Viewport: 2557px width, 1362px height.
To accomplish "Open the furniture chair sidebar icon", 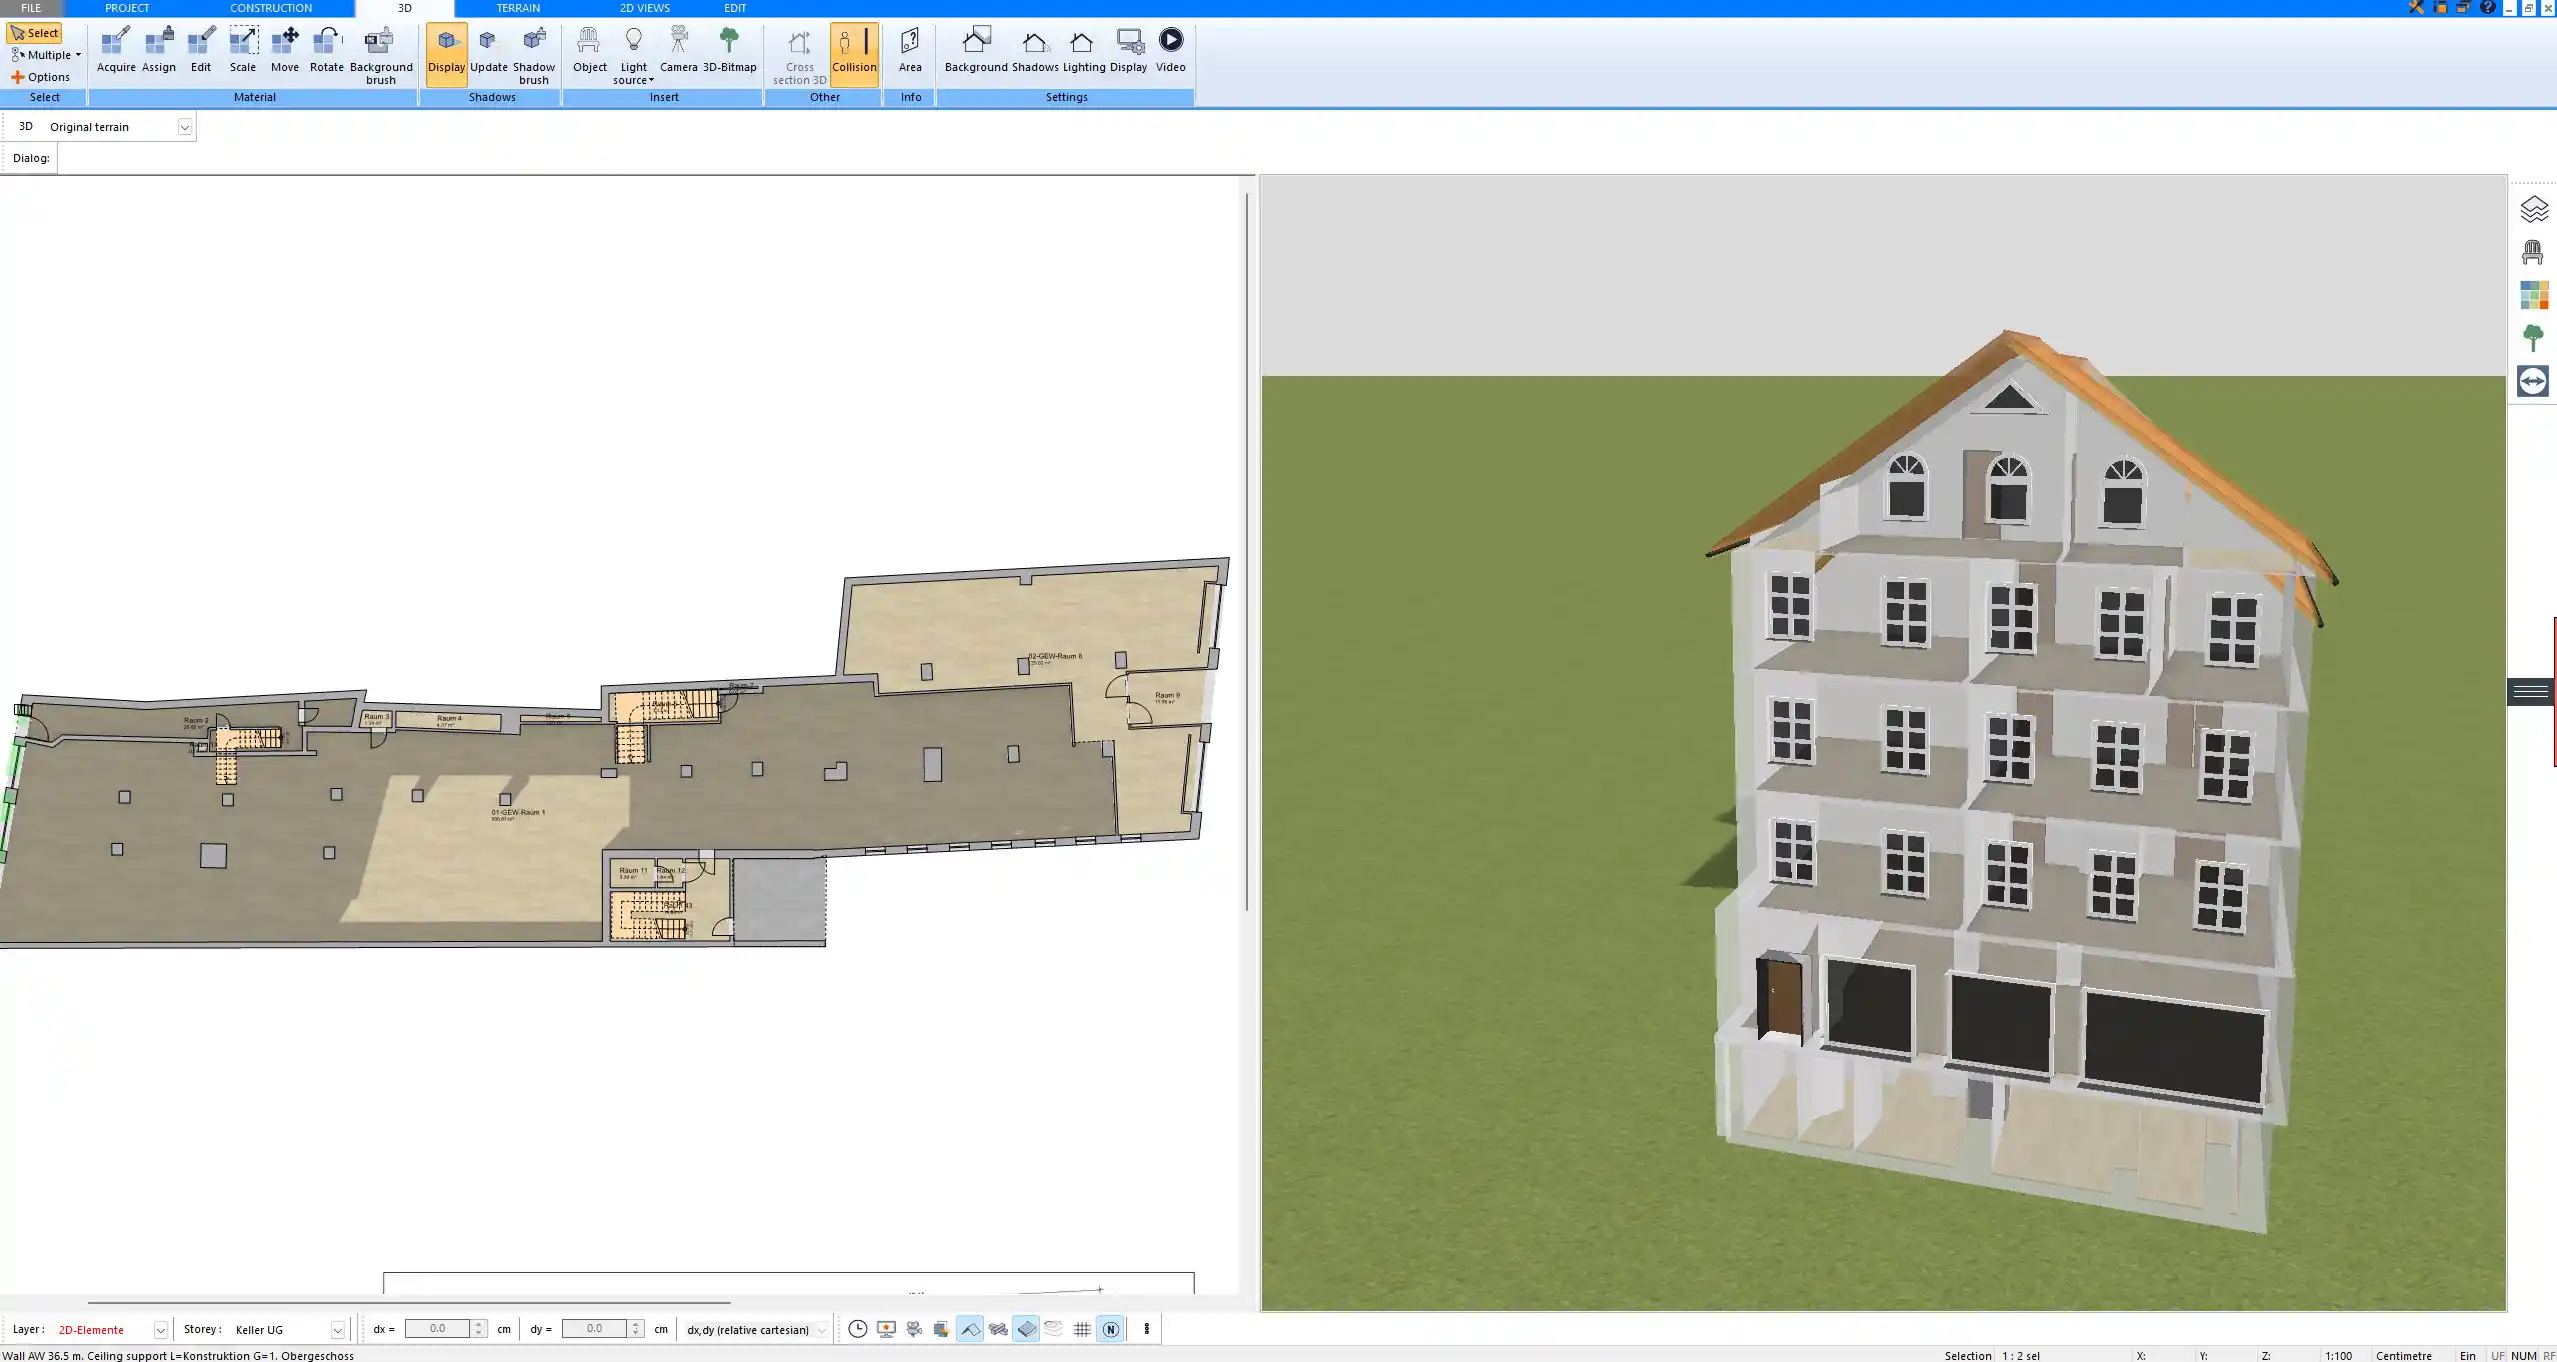I will tap(2533, 252).
